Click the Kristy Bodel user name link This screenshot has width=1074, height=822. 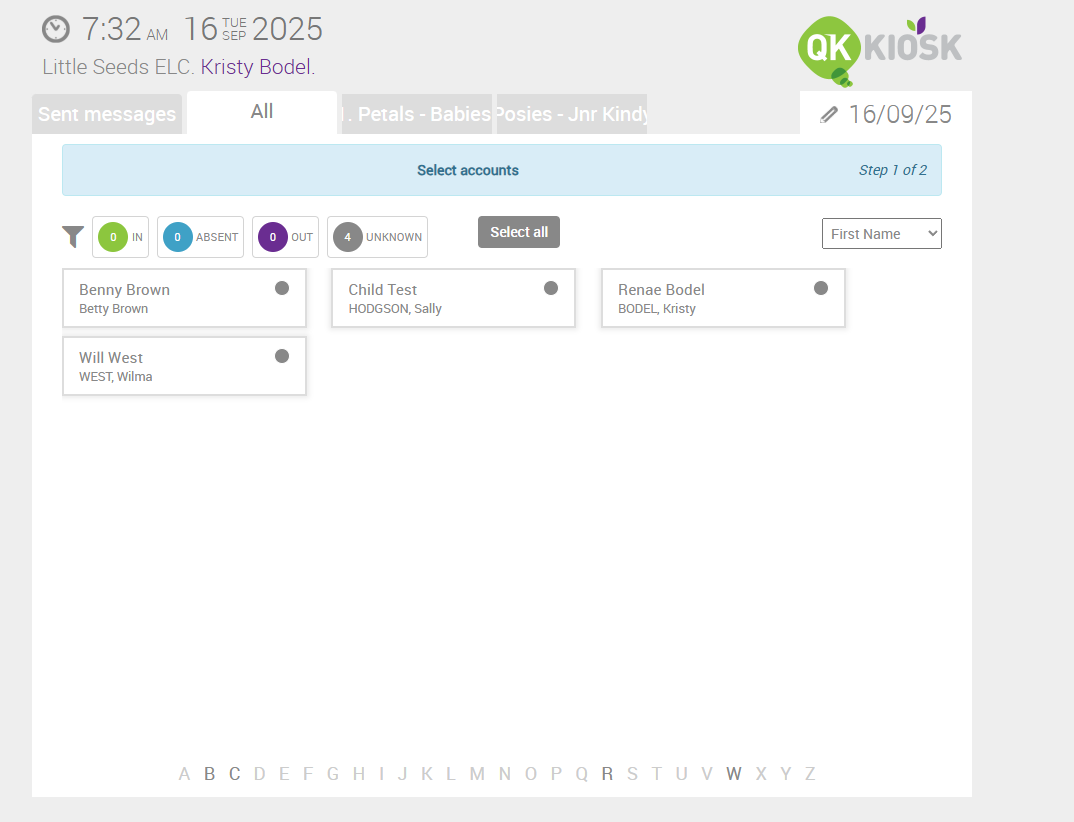click(257, 67)
